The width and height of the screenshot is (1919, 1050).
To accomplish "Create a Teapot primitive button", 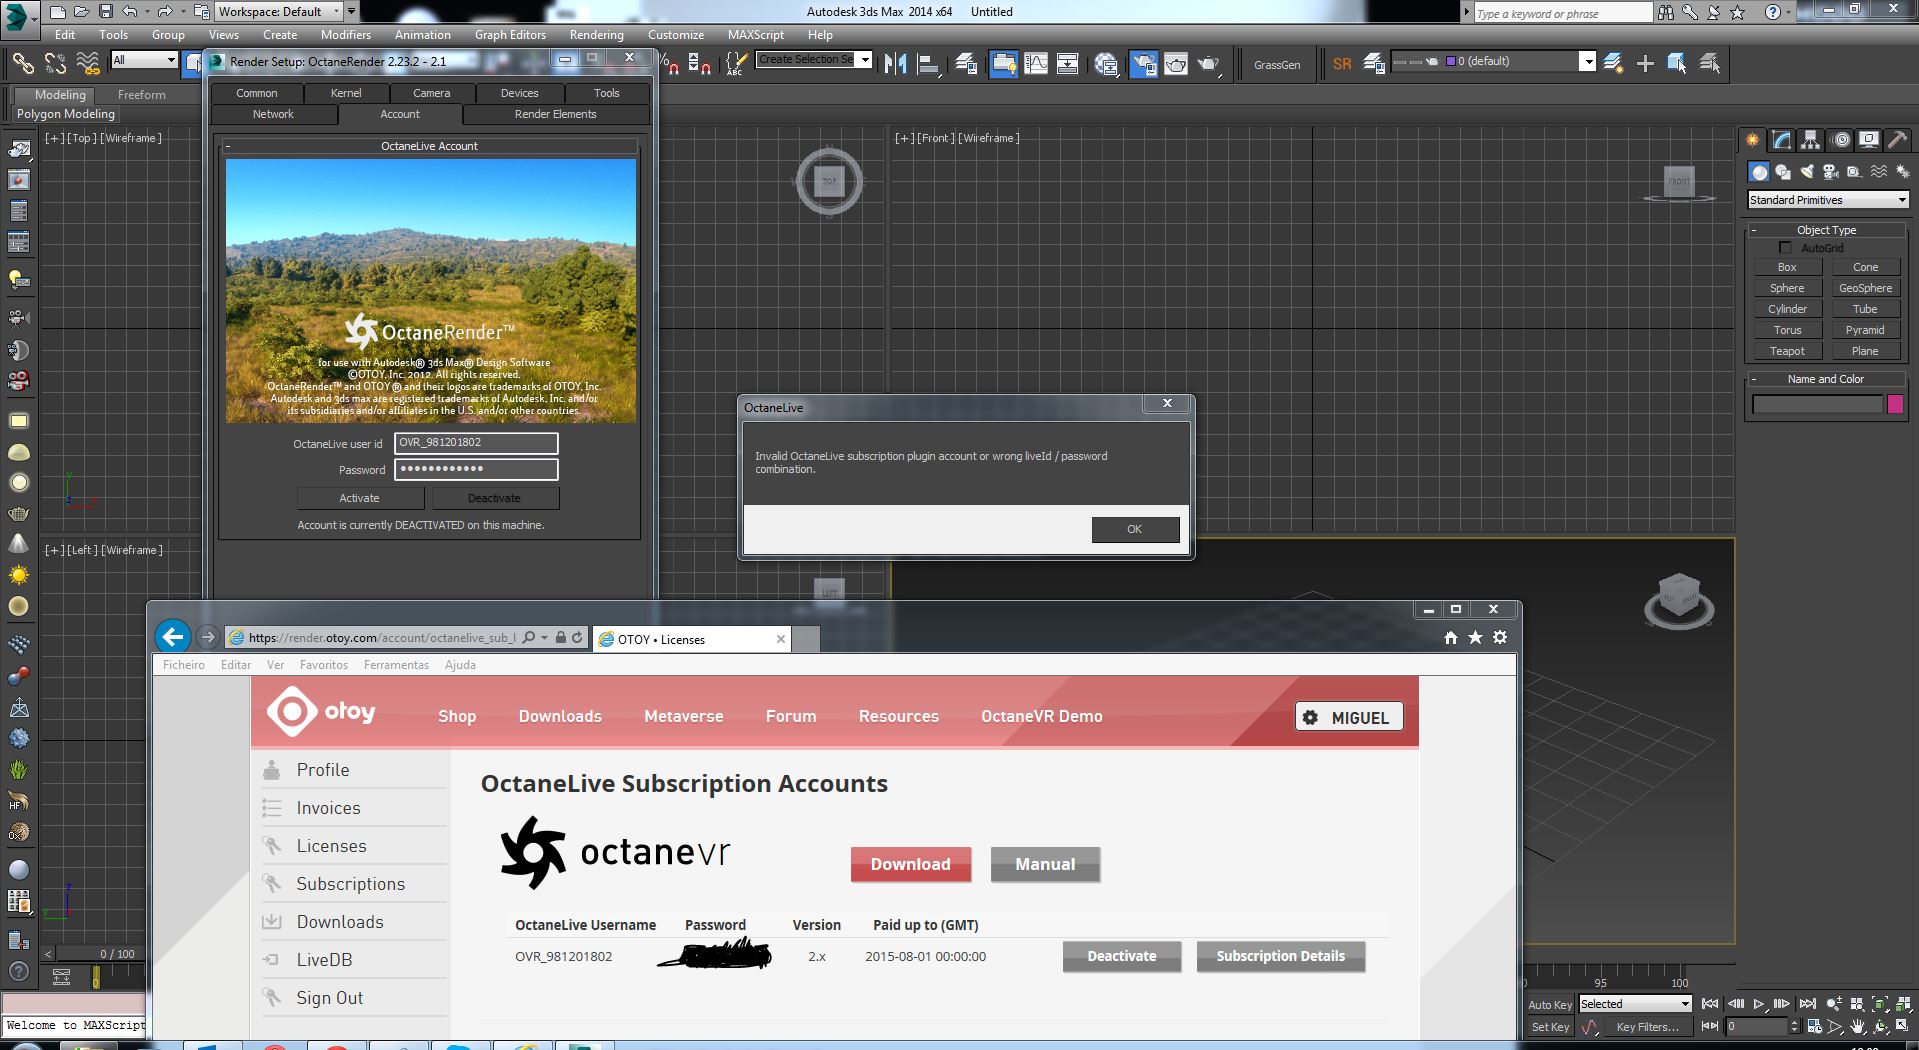I will (1787, 351).
